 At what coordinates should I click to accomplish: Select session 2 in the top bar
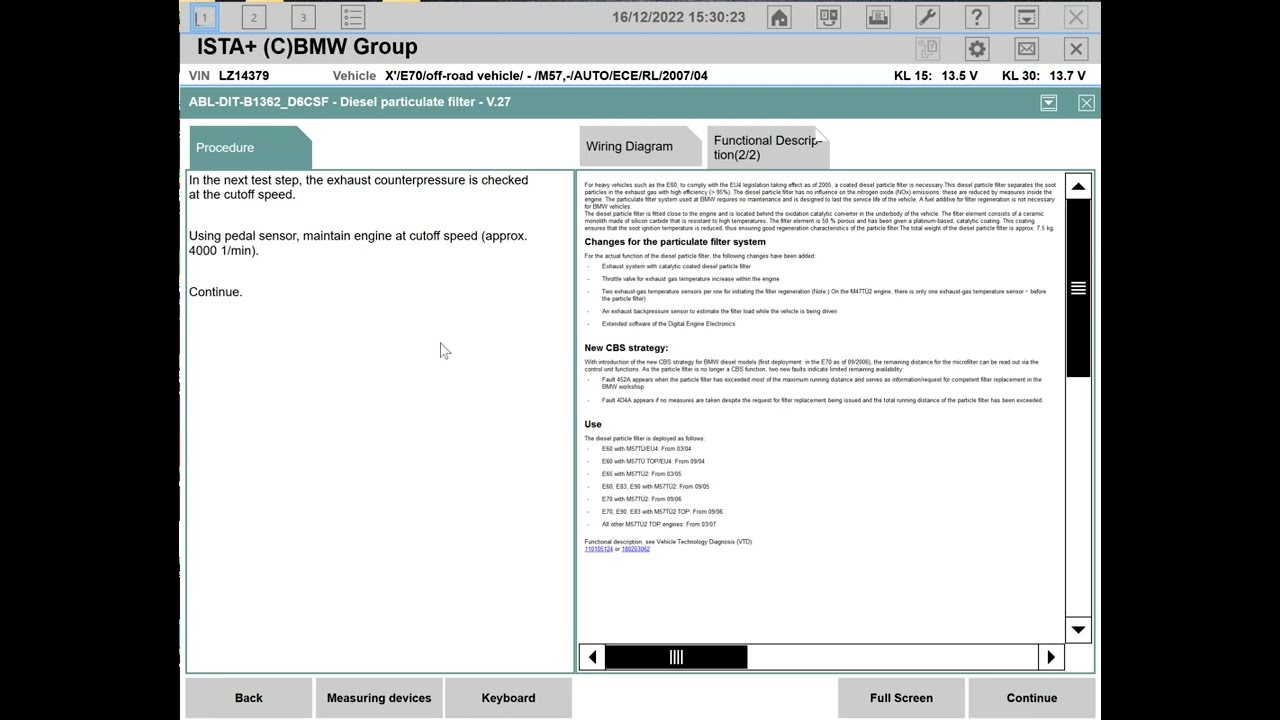(254, 17)
